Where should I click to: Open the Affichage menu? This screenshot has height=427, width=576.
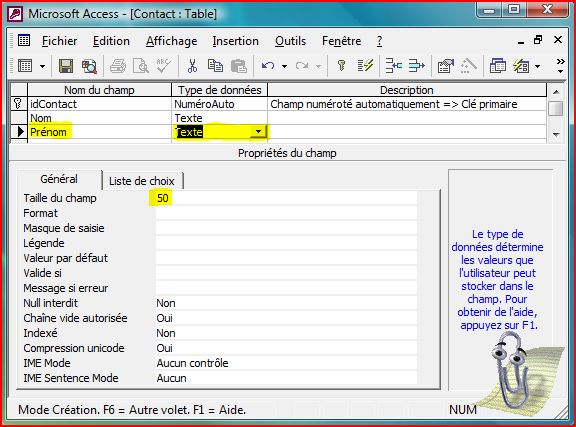click(172, 41)
